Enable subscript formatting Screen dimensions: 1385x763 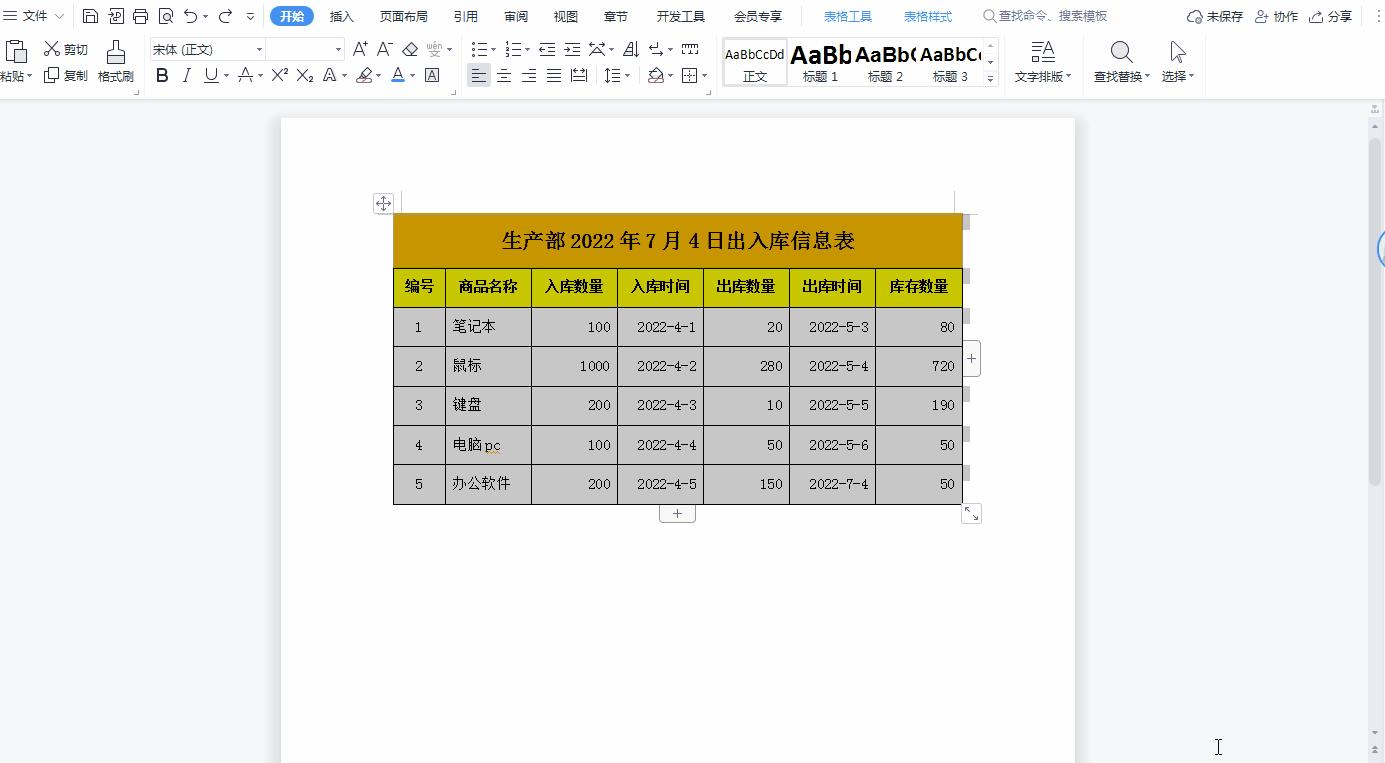[x=304, y=74]
